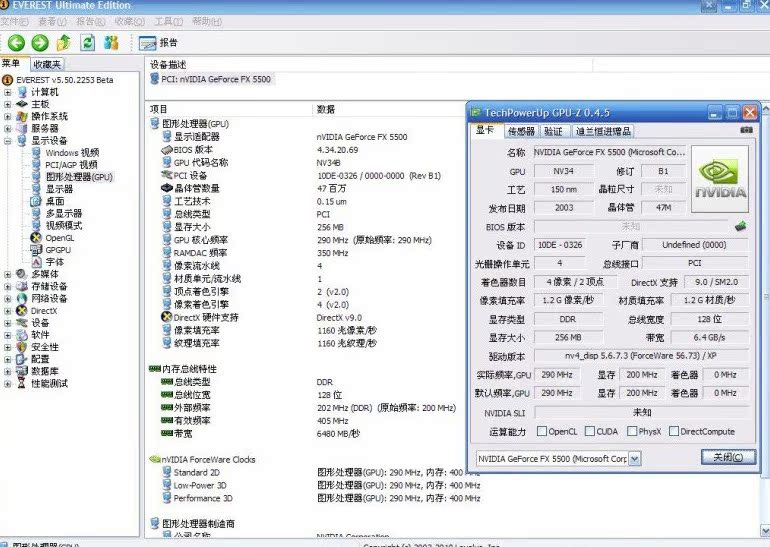This screenshot has width=770, height=547.
Task: Click the NVIDIA logo in GPU-Z
Action: [x=720, y=179]
